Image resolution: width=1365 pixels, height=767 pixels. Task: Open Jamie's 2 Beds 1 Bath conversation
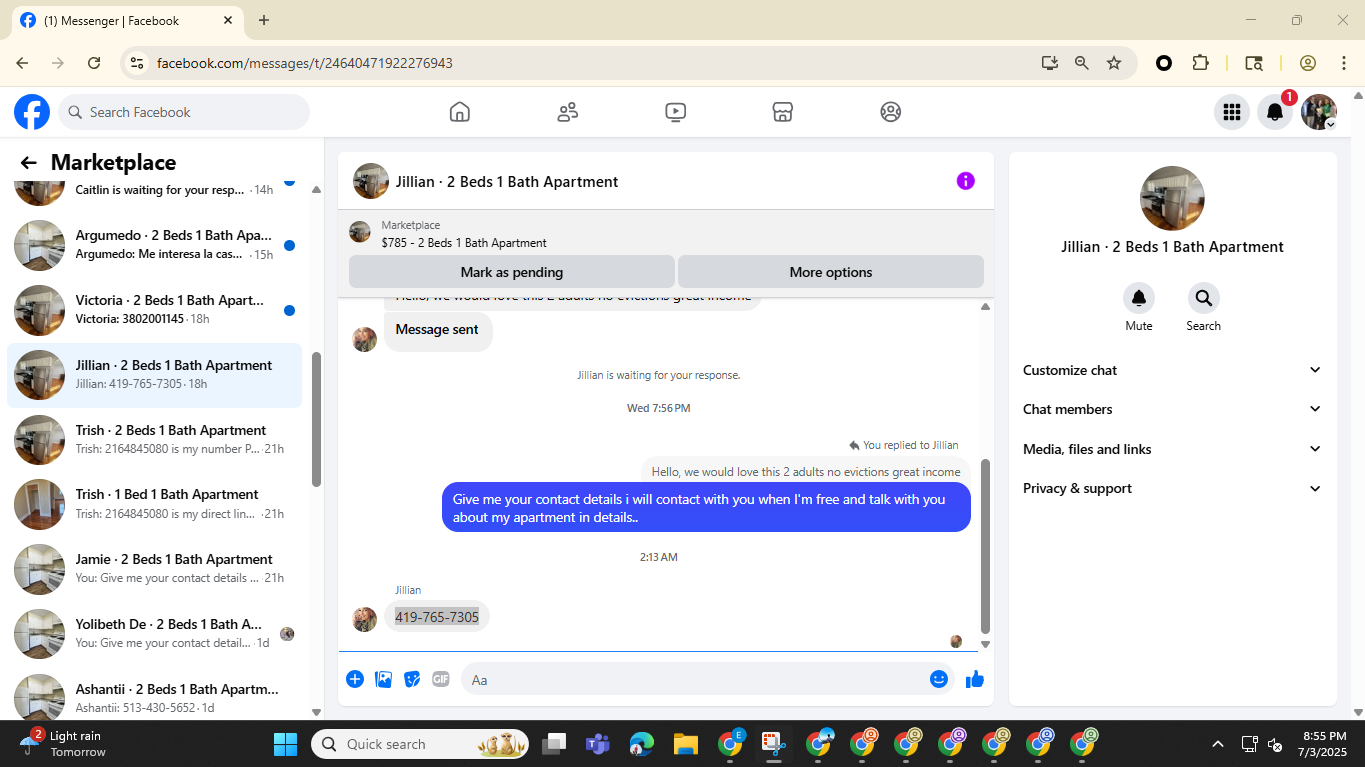coord(155,569)
